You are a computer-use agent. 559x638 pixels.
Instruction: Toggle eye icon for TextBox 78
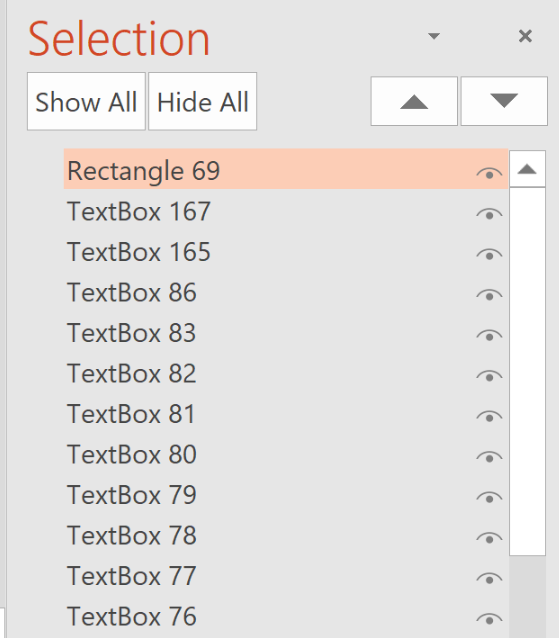point(489,538)
